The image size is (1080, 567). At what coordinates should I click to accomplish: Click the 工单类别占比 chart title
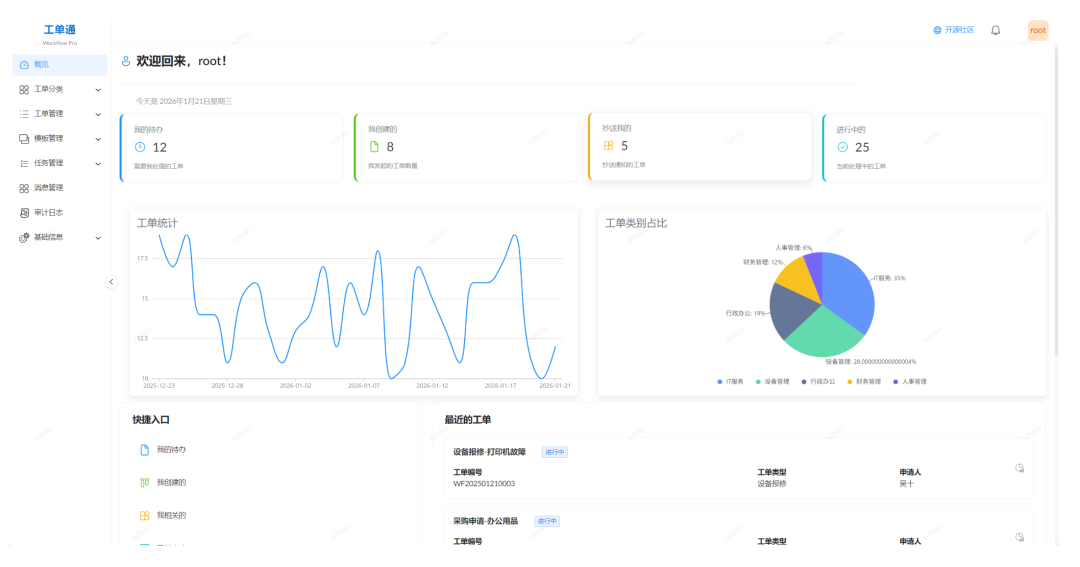tap(636, 223)
